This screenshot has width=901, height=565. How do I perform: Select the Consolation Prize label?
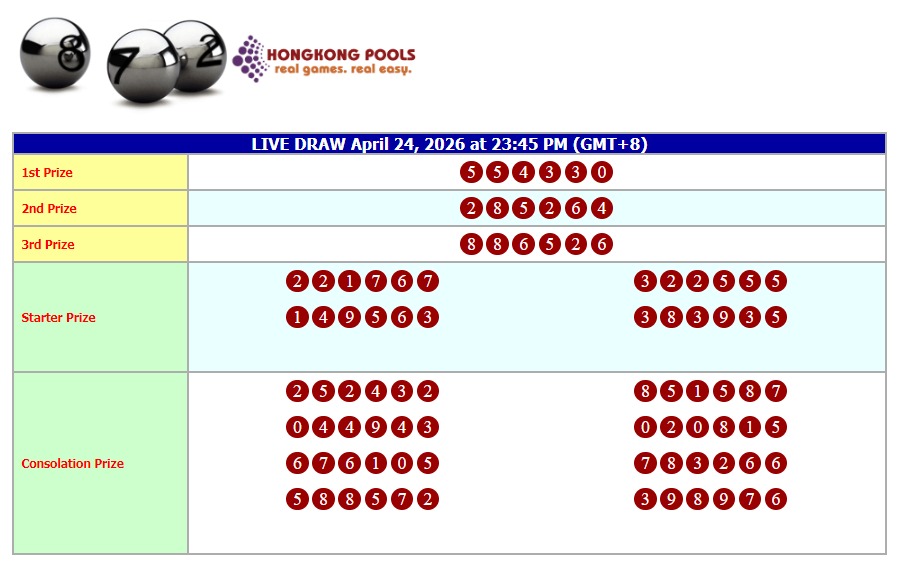click(x=72, y=463)
